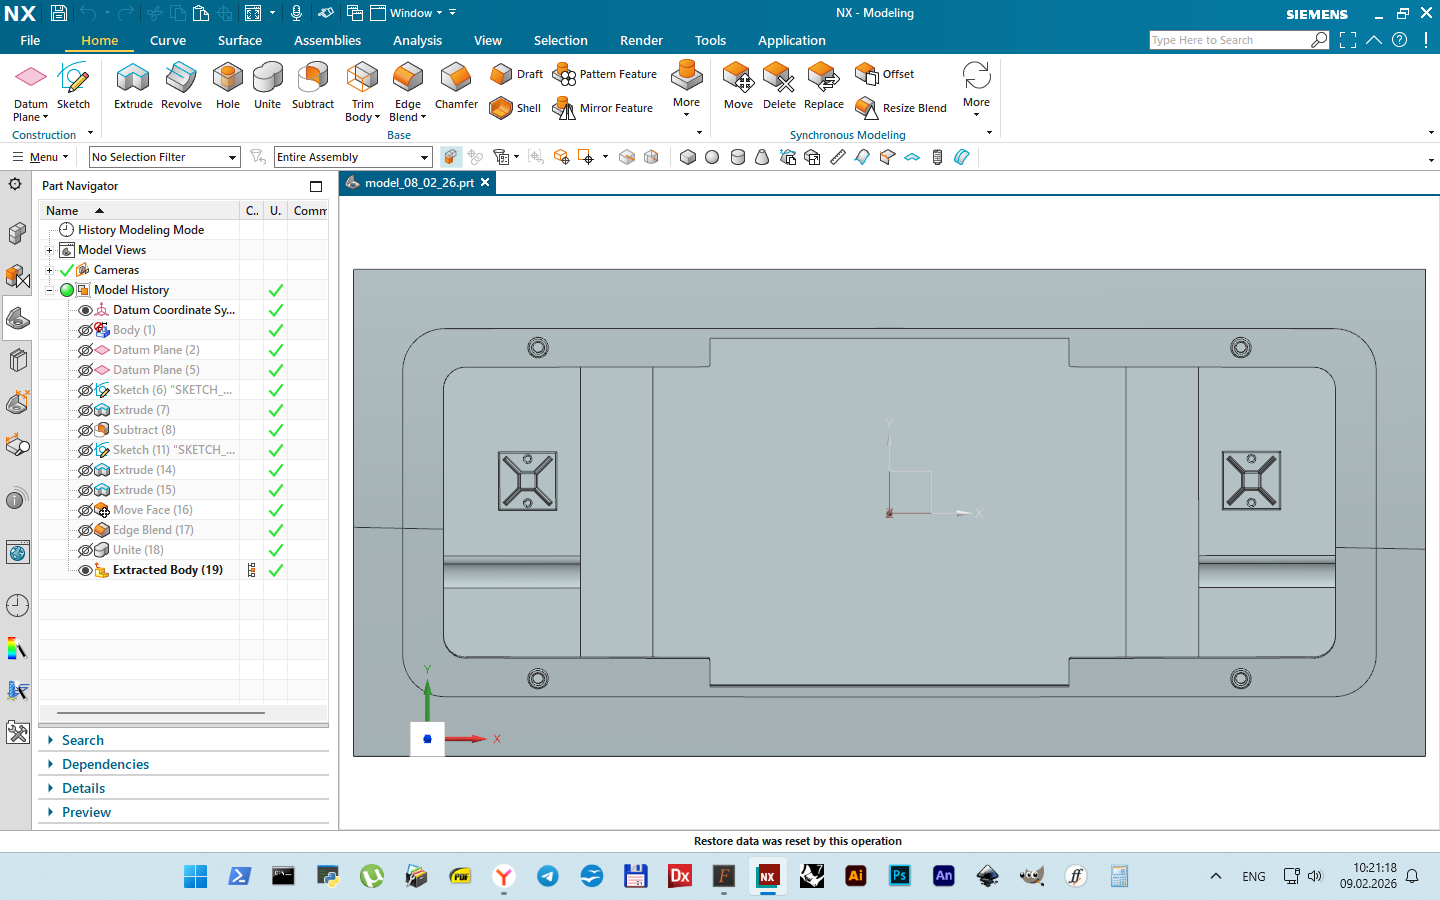Image resolution: width=1440 pixels, height=900 pixels.
Task: Select the Extrude tool in the ribbon
Action: pyautogui.click(x=133, y=85)
